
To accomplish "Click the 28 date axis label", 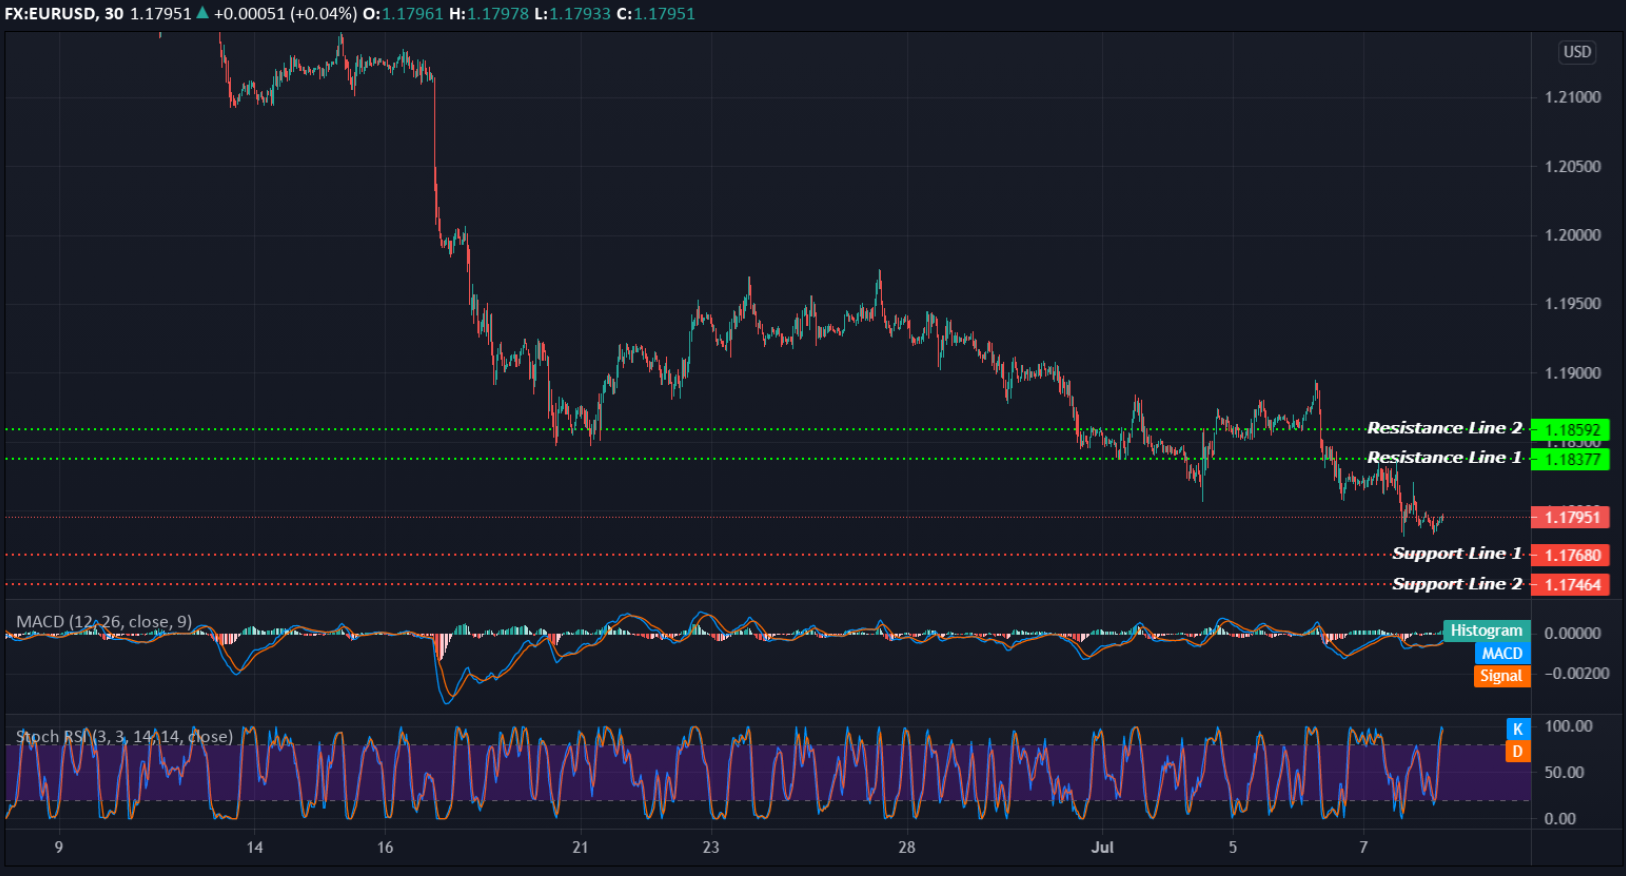I will point(906,848).
